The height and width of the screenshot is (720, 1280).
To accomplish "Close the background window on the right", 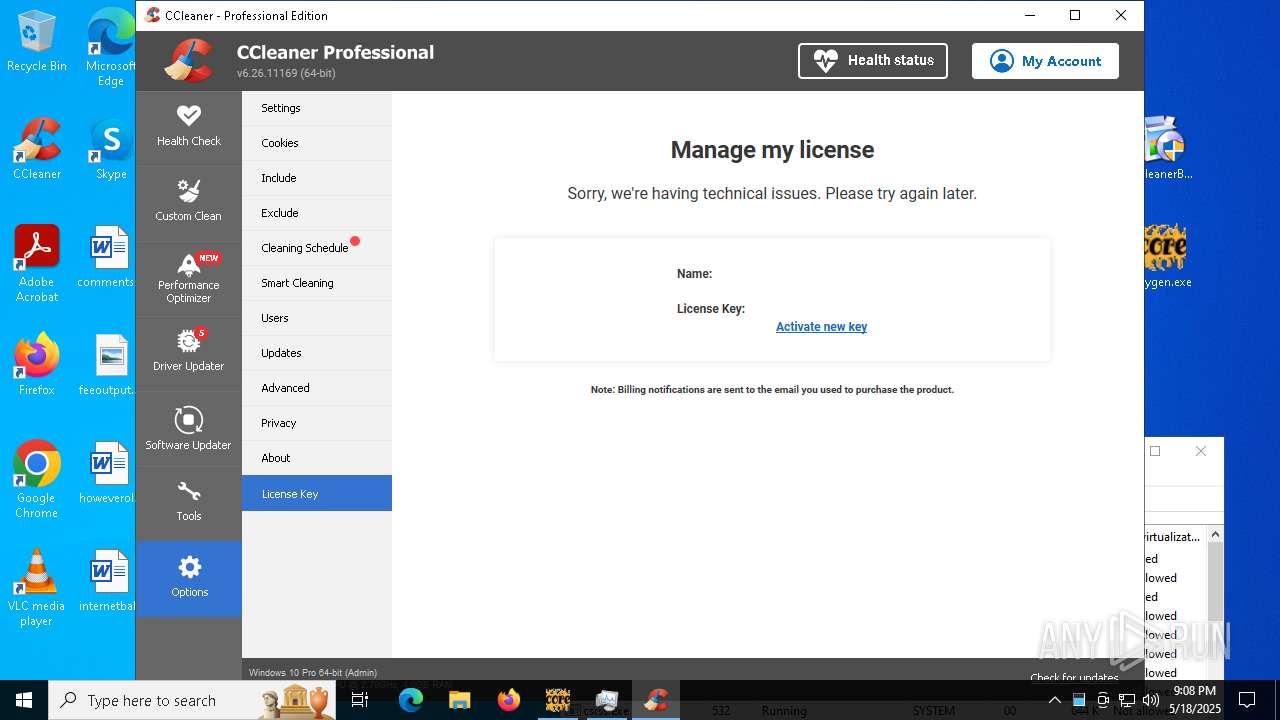I will tap(1201, 451).
